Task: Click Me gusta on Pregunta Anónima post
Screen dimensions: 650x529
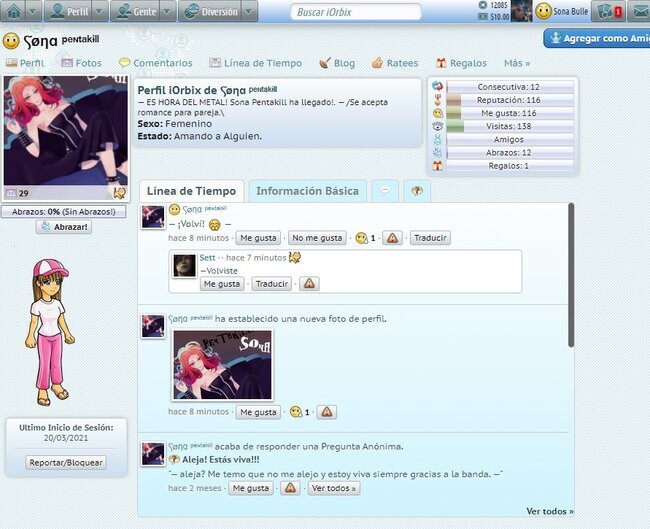Action: pos(251,488)
